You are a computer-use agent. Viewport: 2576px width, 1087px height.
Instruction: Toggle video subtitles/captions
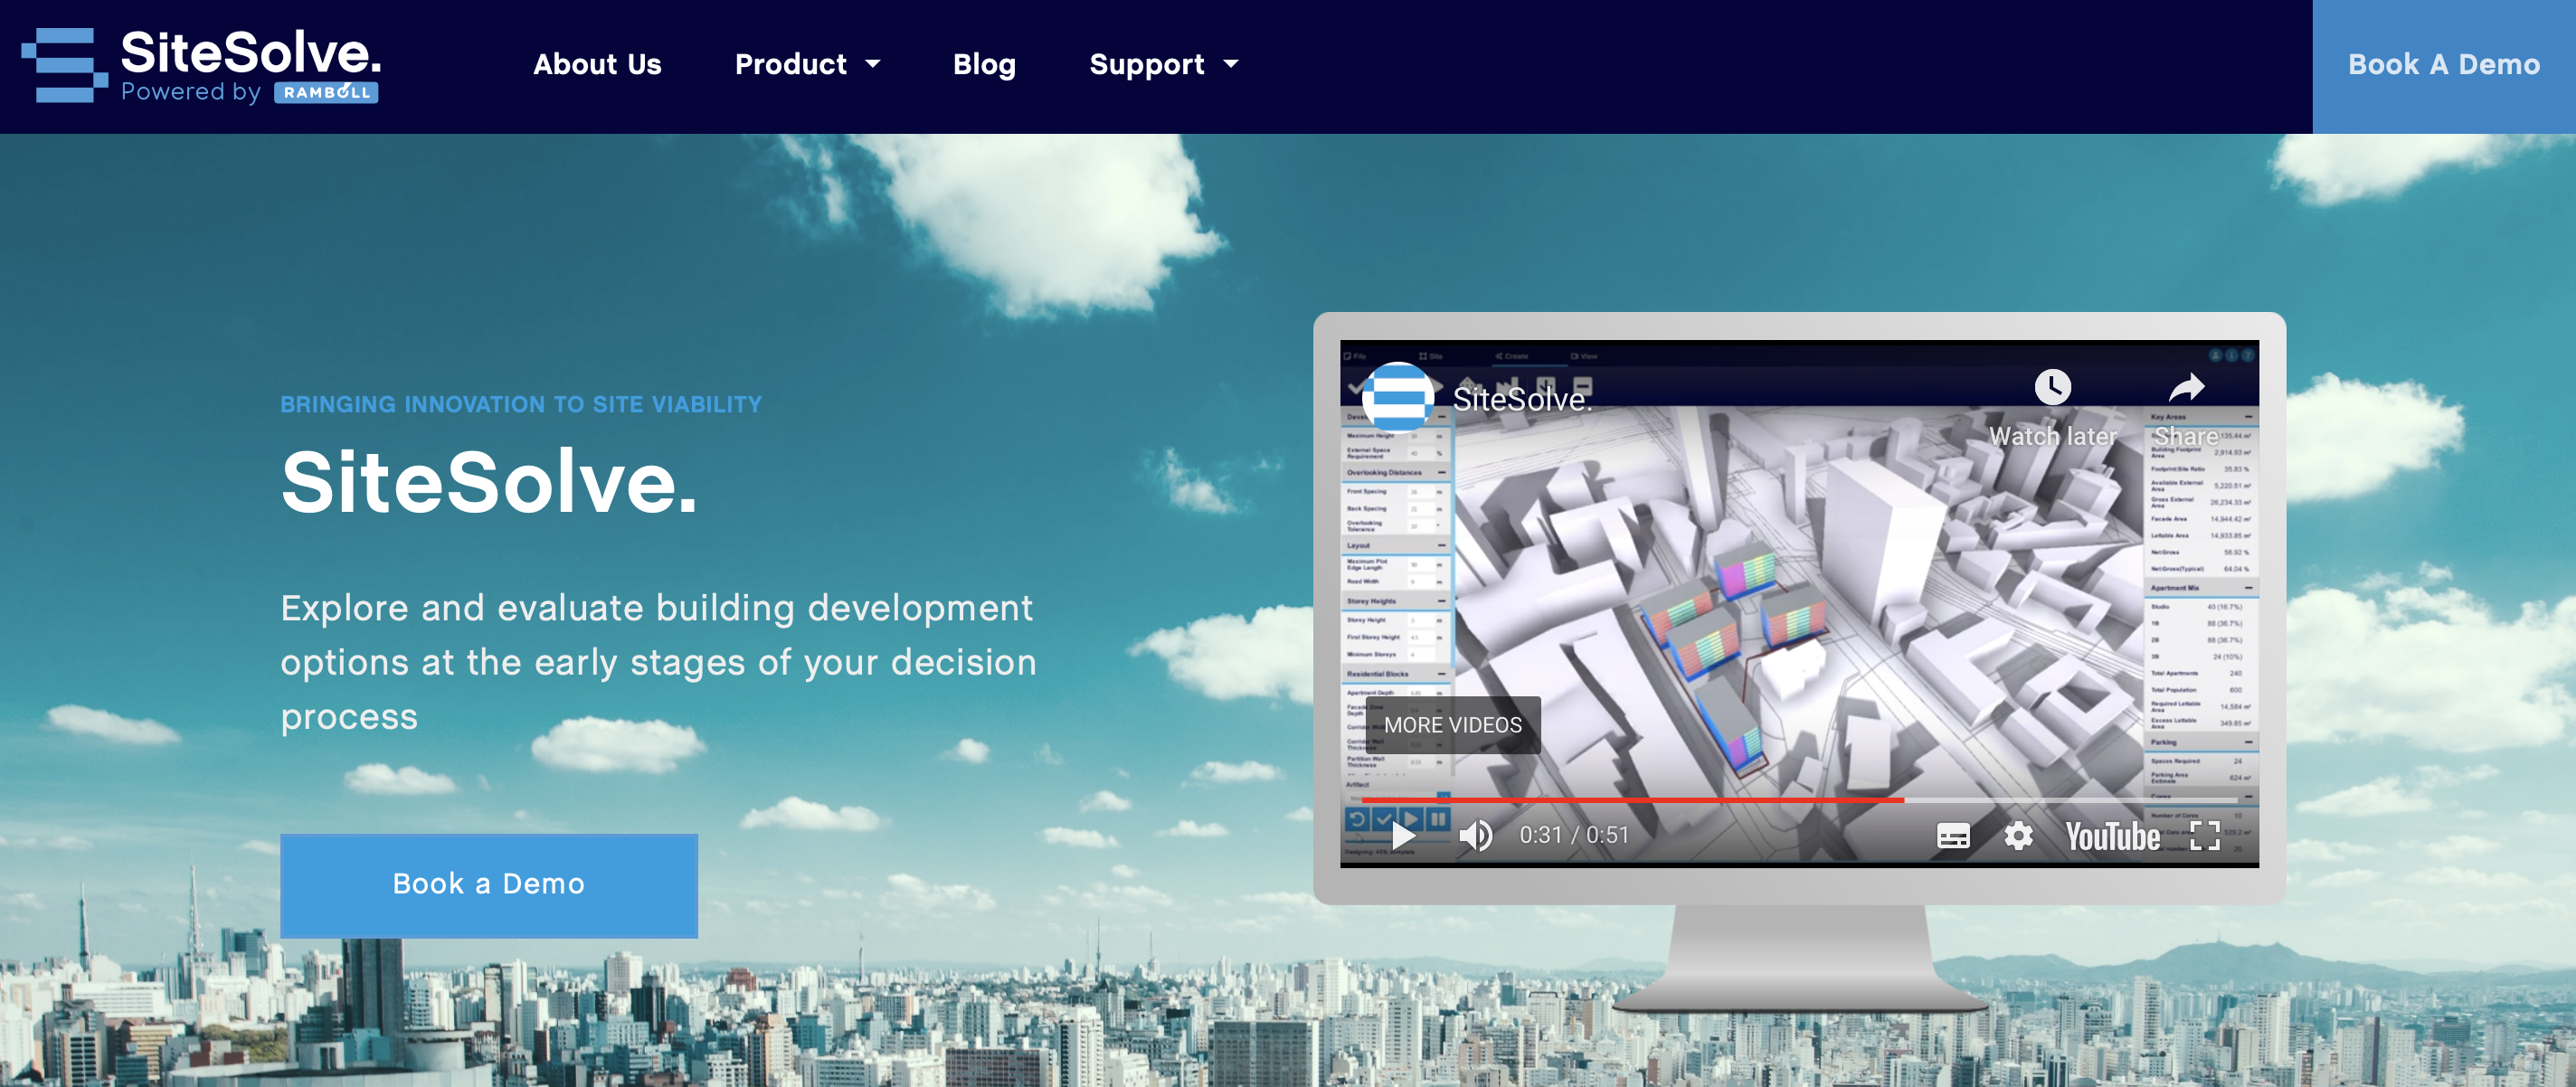pyautogui.click(x=1953, y=836)
